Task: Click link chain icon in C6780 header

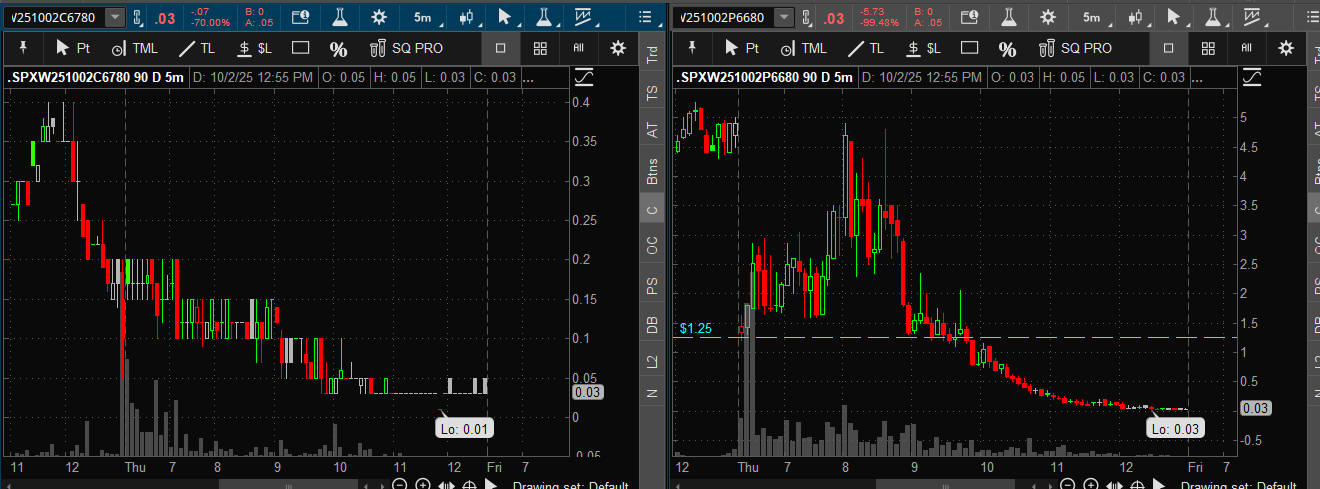Action: point(139,17)
